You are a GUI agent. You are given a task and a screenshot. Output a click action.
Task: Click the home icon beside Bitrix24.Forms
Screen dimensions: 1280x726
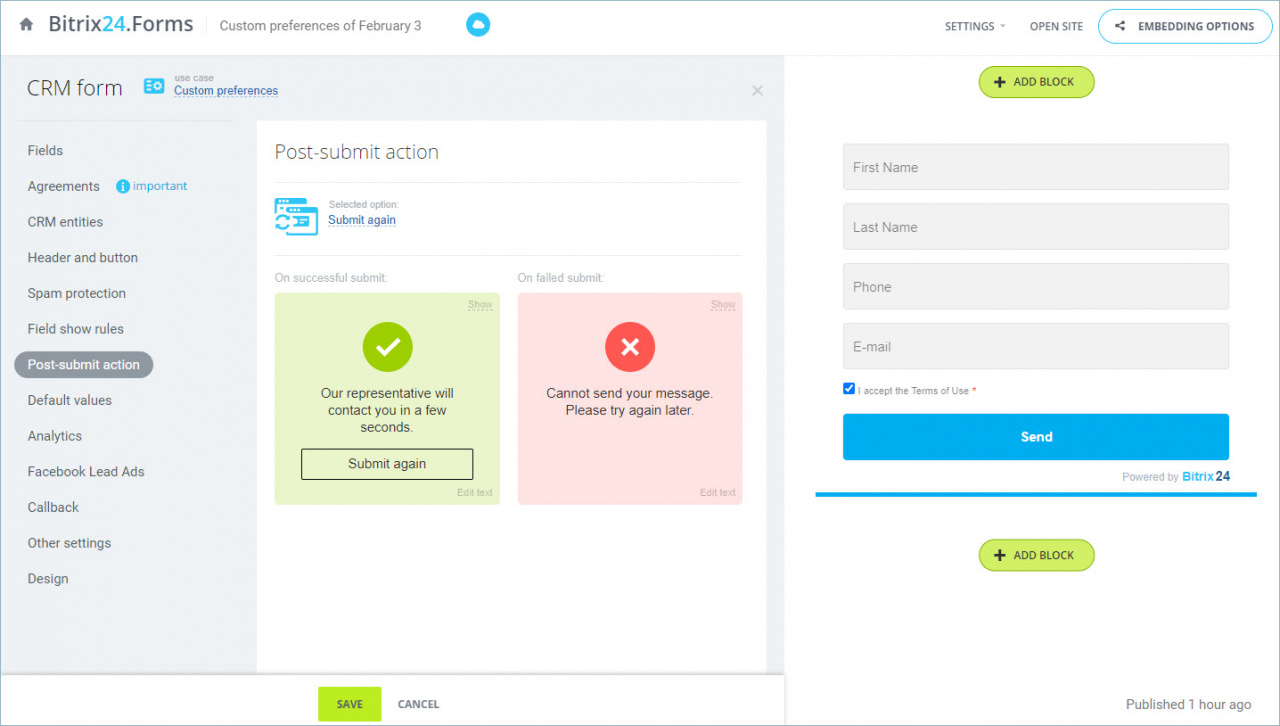point(26,25)
